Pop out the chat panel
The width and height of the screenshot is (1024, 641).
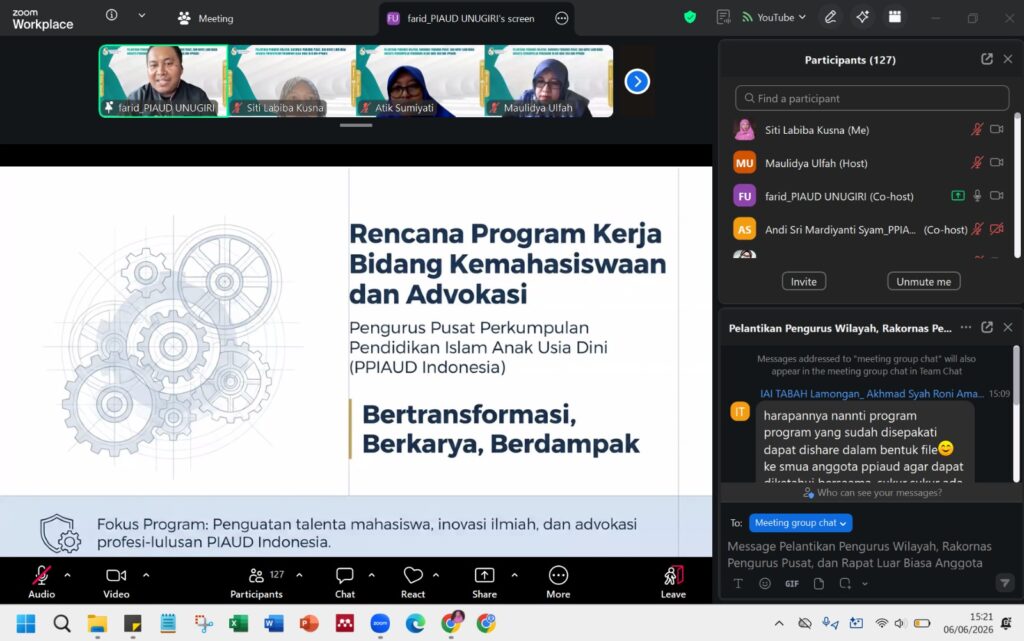coord(987,328)
